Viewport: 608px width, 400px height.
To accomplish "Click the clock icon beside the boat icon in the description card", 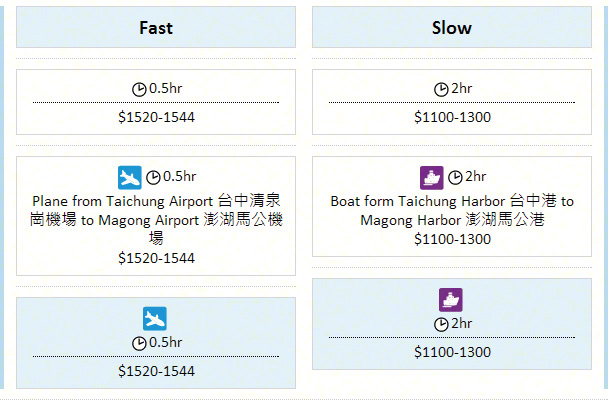I will pyautogui.click(x=455, y=178).
